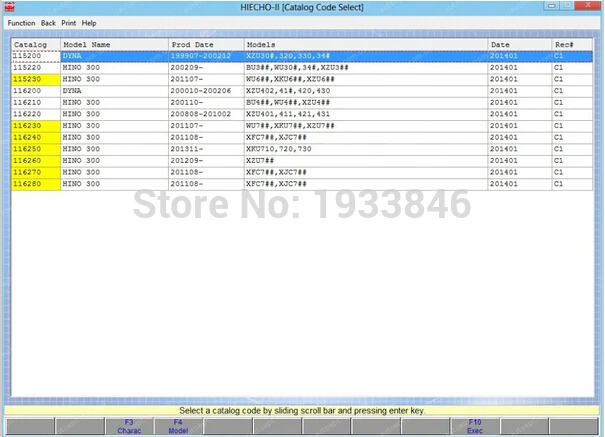
Task: Select catalog code 116200
Action: tap(35, 91)
